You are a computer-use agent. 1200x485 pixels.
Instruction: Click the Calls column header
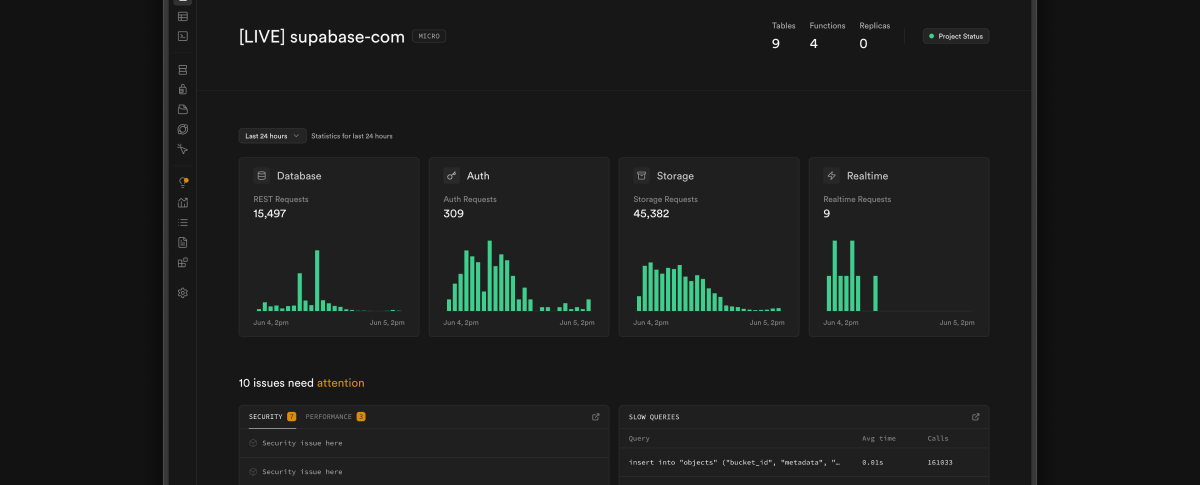pyautogui.click(x=937, y=438)
